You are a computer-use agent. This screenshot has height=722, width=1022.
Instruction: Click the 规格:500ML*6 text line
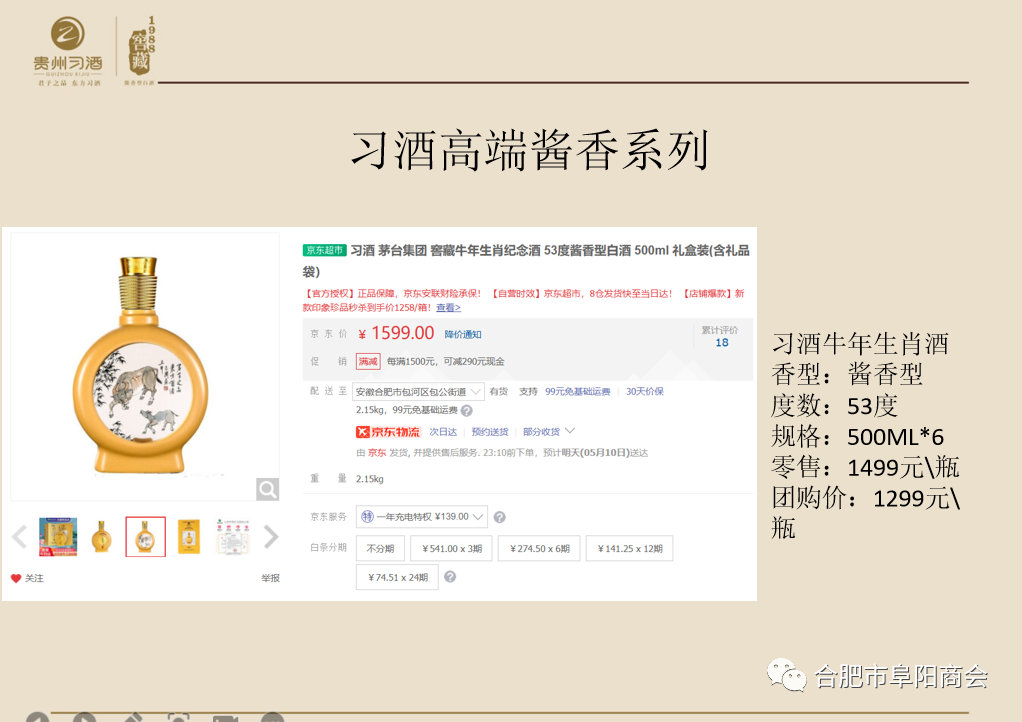[857, 437]
